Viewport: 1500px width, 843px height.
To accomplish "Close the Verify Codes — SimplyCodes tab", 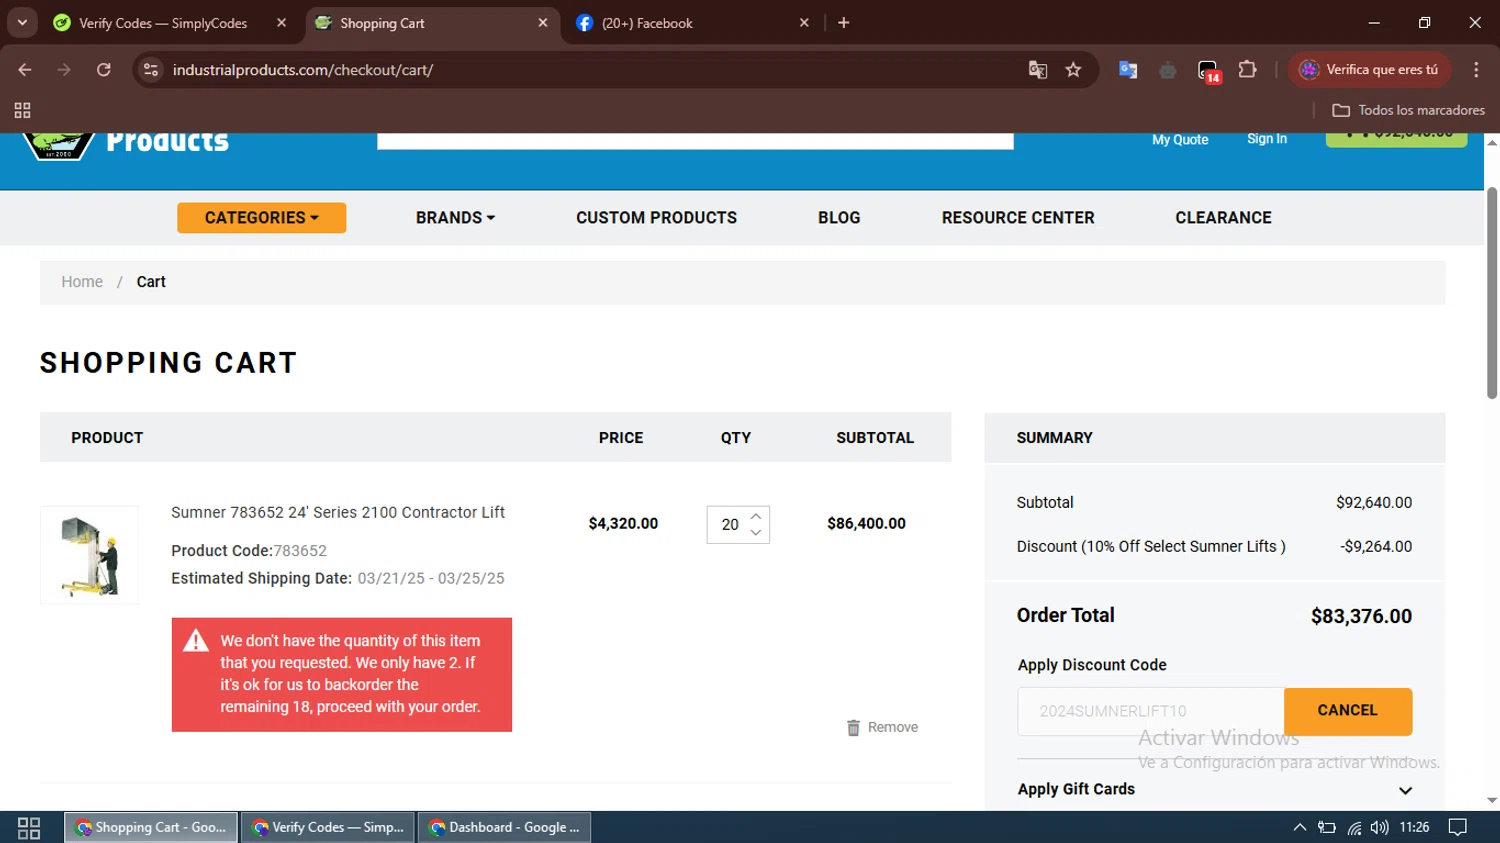I will pyautogui.click(x=281, y=22).
